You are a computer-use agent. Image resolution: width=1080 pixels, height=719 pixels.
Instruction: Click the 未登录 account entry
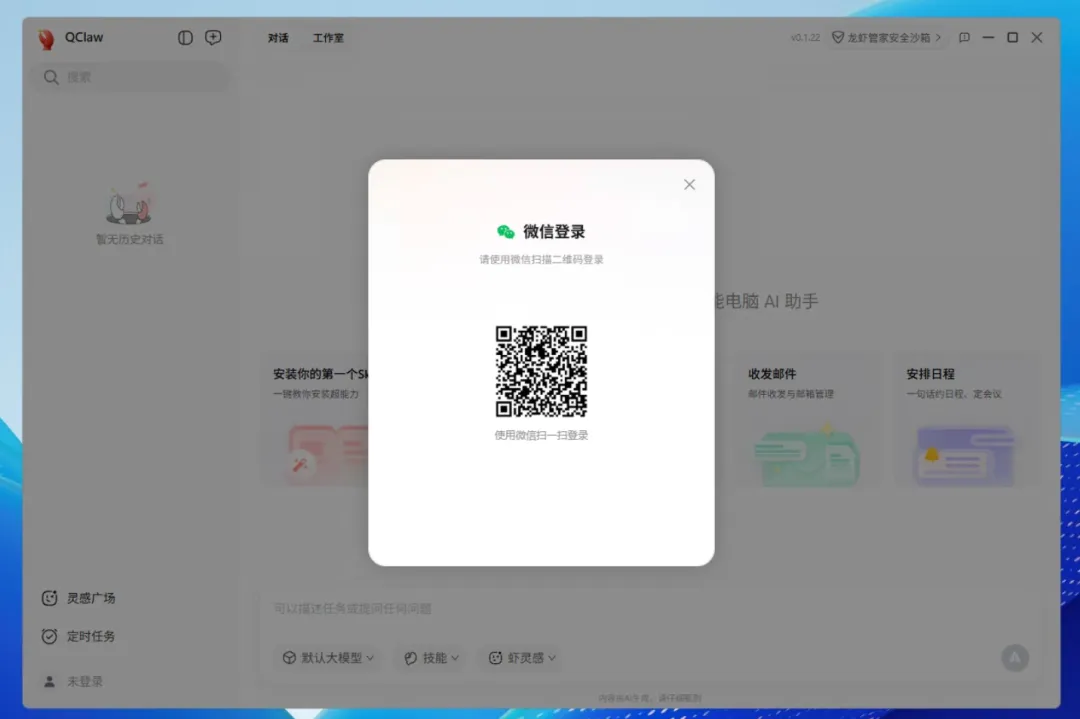(x=73, y=682)
